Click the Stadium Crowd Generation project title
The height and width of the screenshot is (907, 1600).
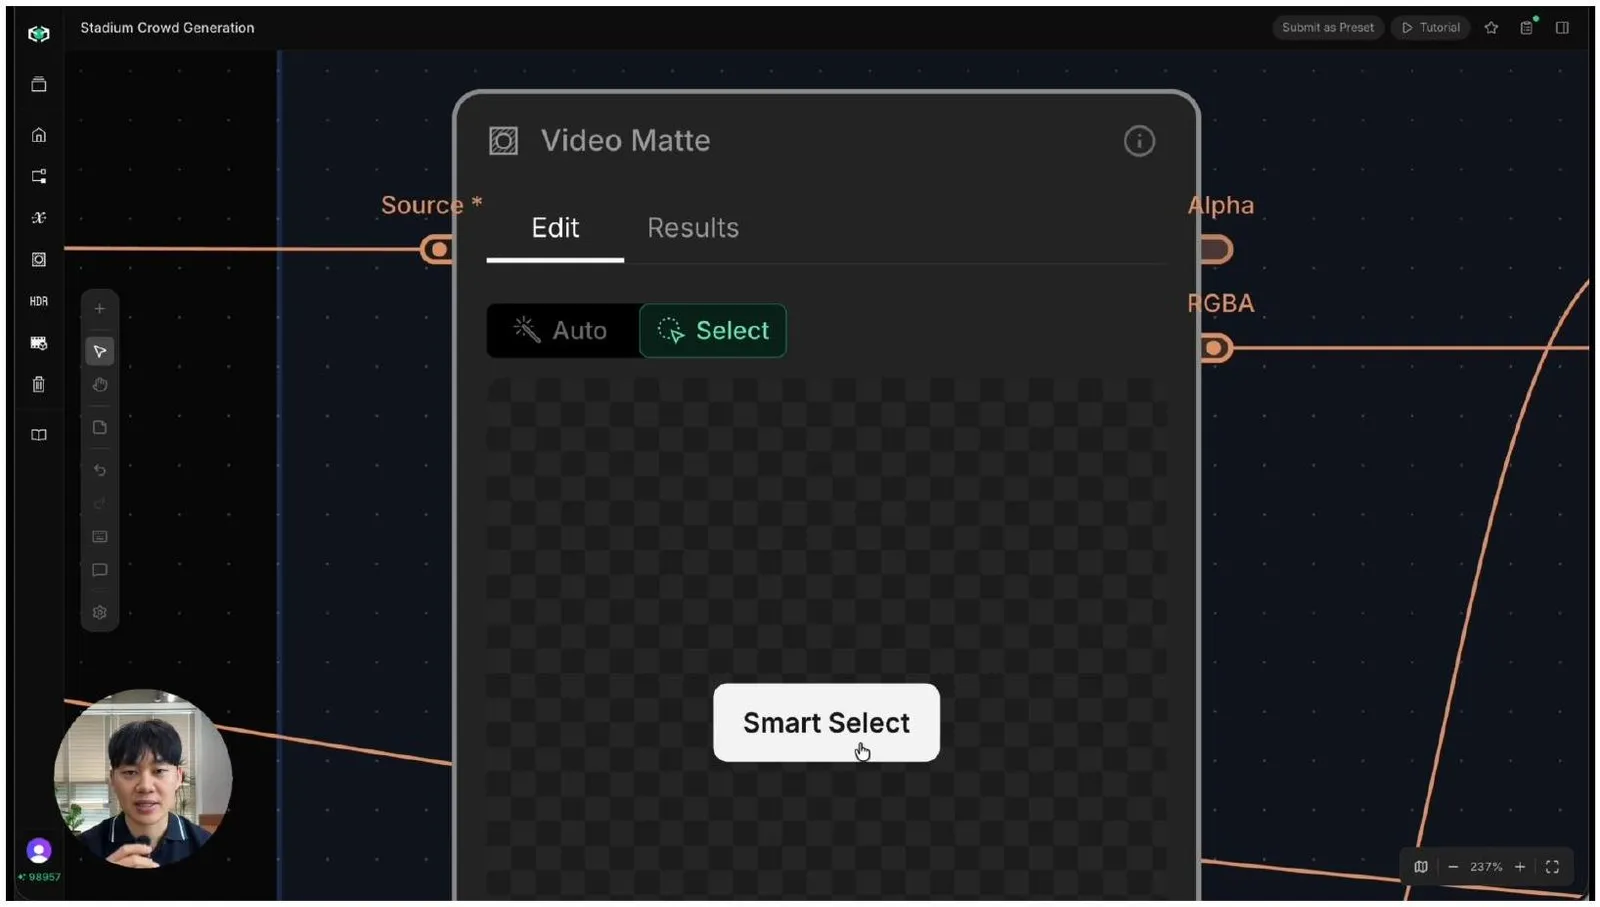(x=167, y=28)
